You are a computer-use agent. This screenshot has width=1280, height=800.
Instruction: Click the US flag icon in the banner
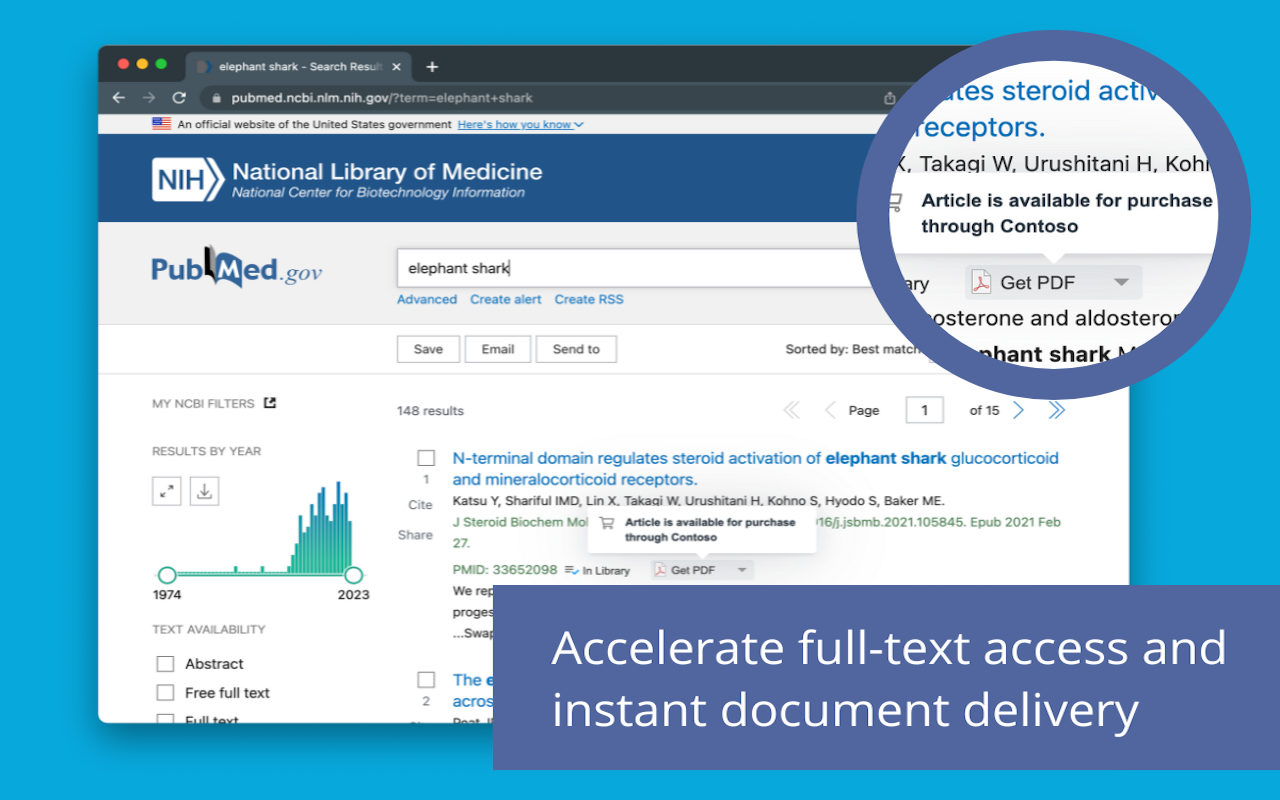click(161, 124)
